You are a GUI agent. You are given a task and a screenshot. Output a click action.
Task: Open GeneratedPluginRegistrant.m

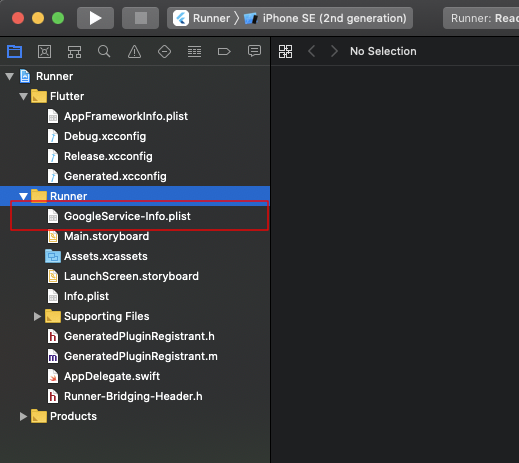[x=133, y=356]
